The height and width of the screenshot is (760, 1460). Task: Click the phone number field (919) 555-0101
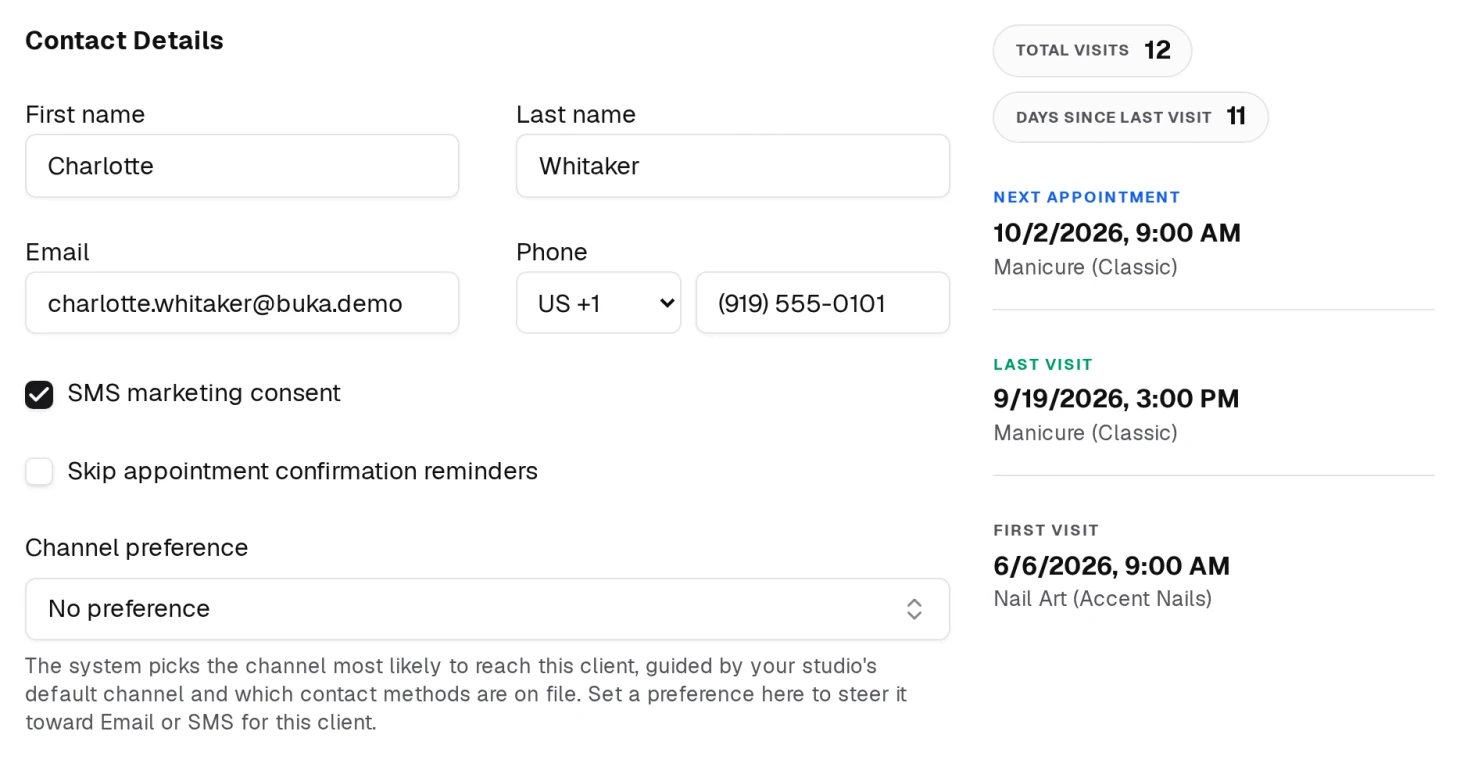pos(823,303)
